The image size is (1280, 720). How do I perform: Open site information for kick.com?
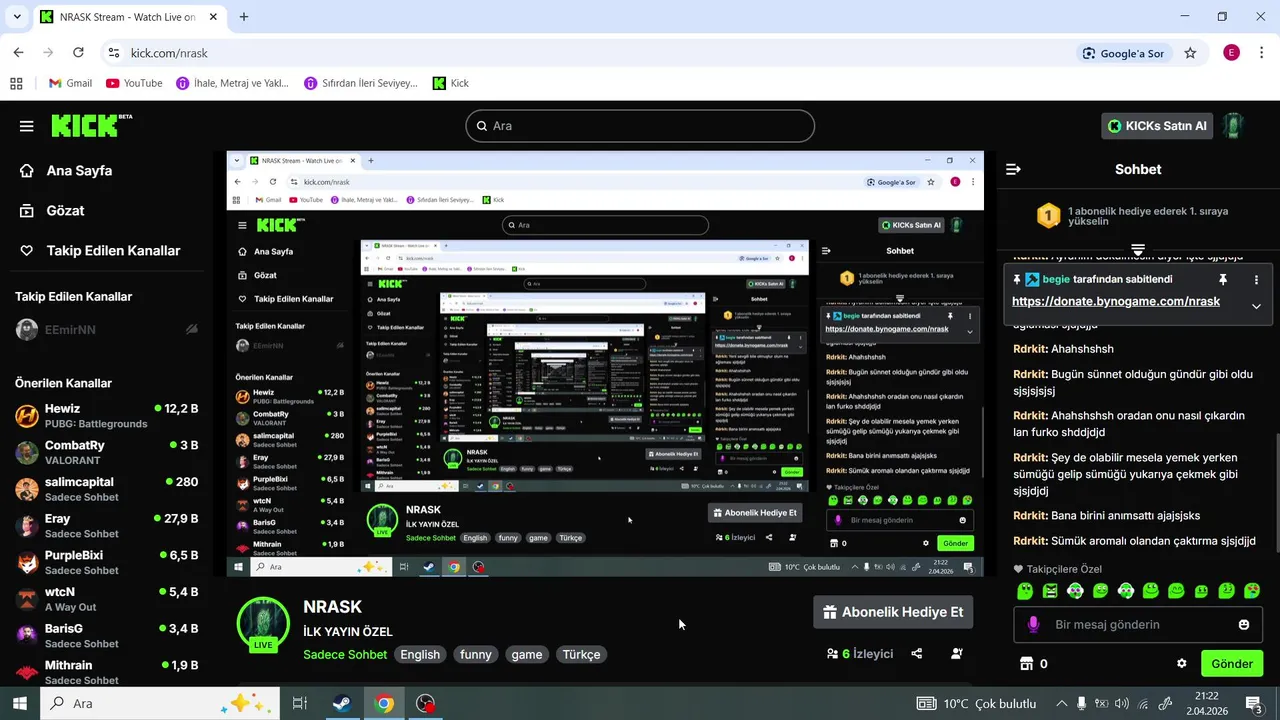pos(114,53)
